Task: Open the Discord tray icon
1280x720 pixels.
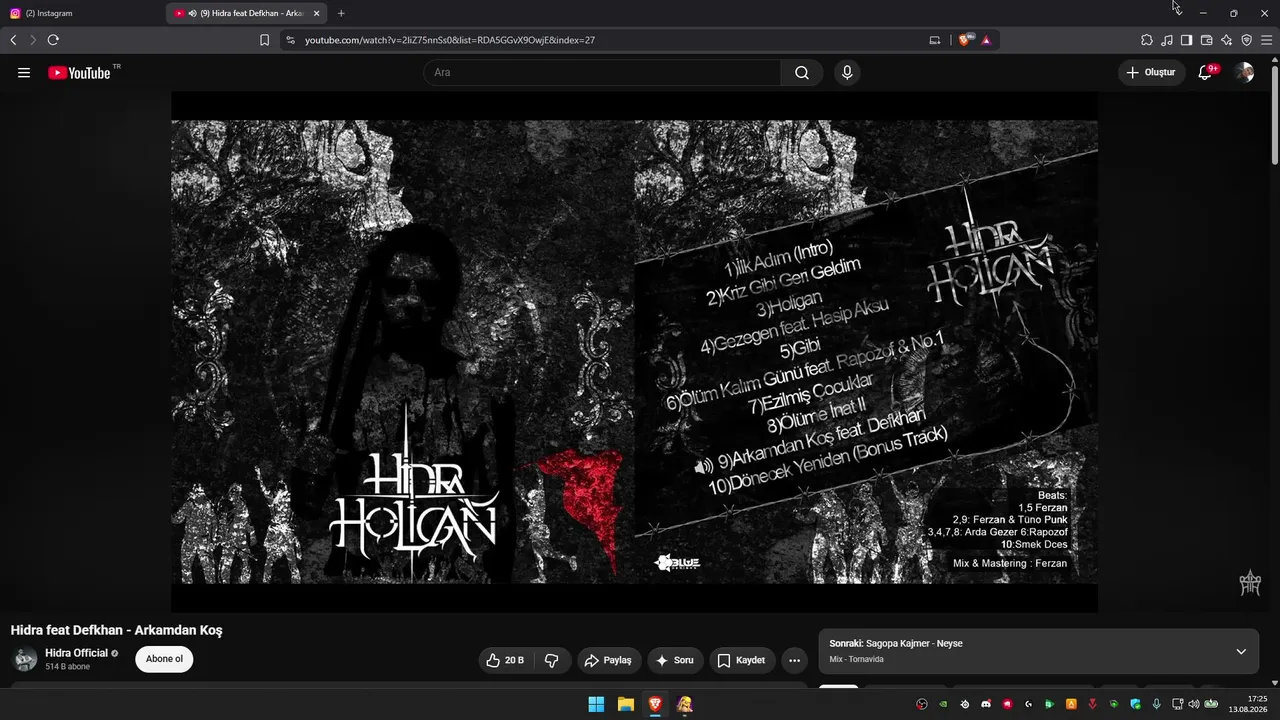Action: pos(986,704)
